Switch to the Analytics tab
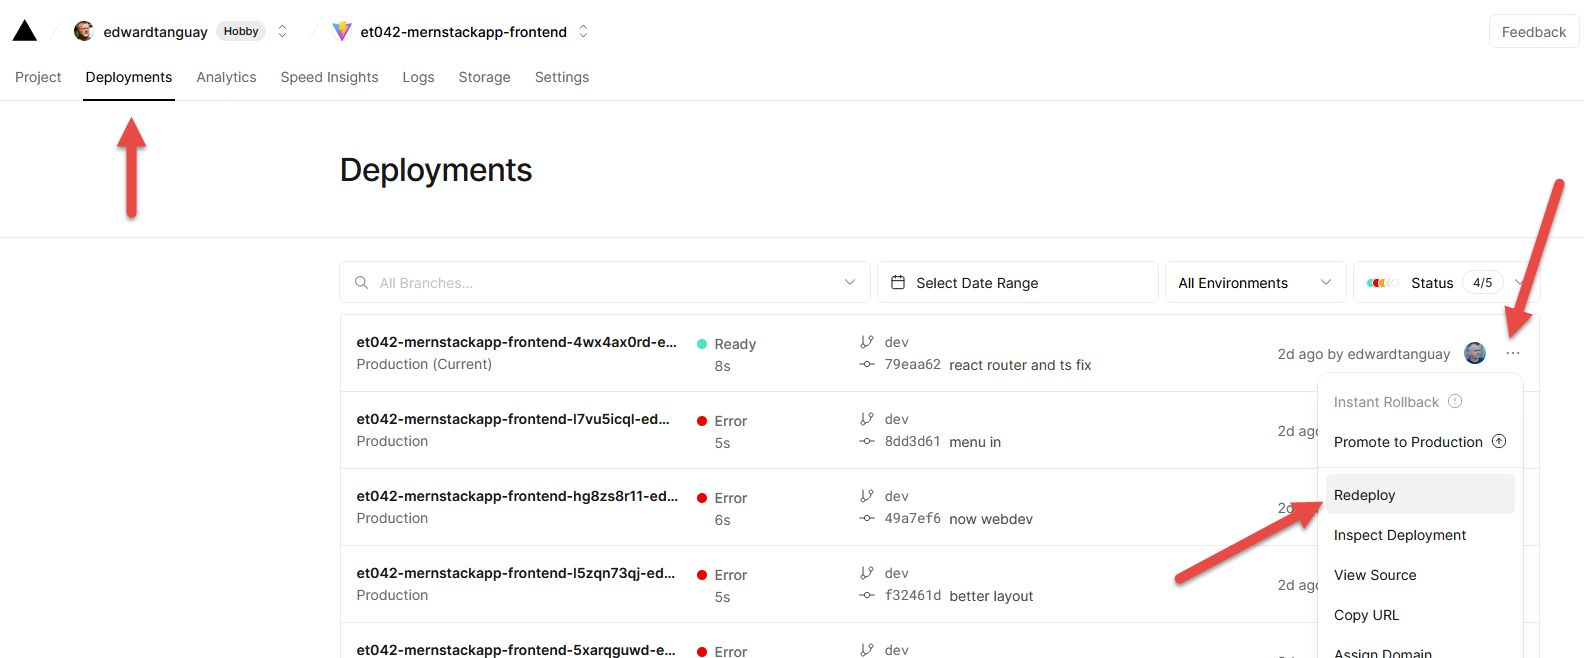This screenshot has height=658, width=1584. [226, 77]
